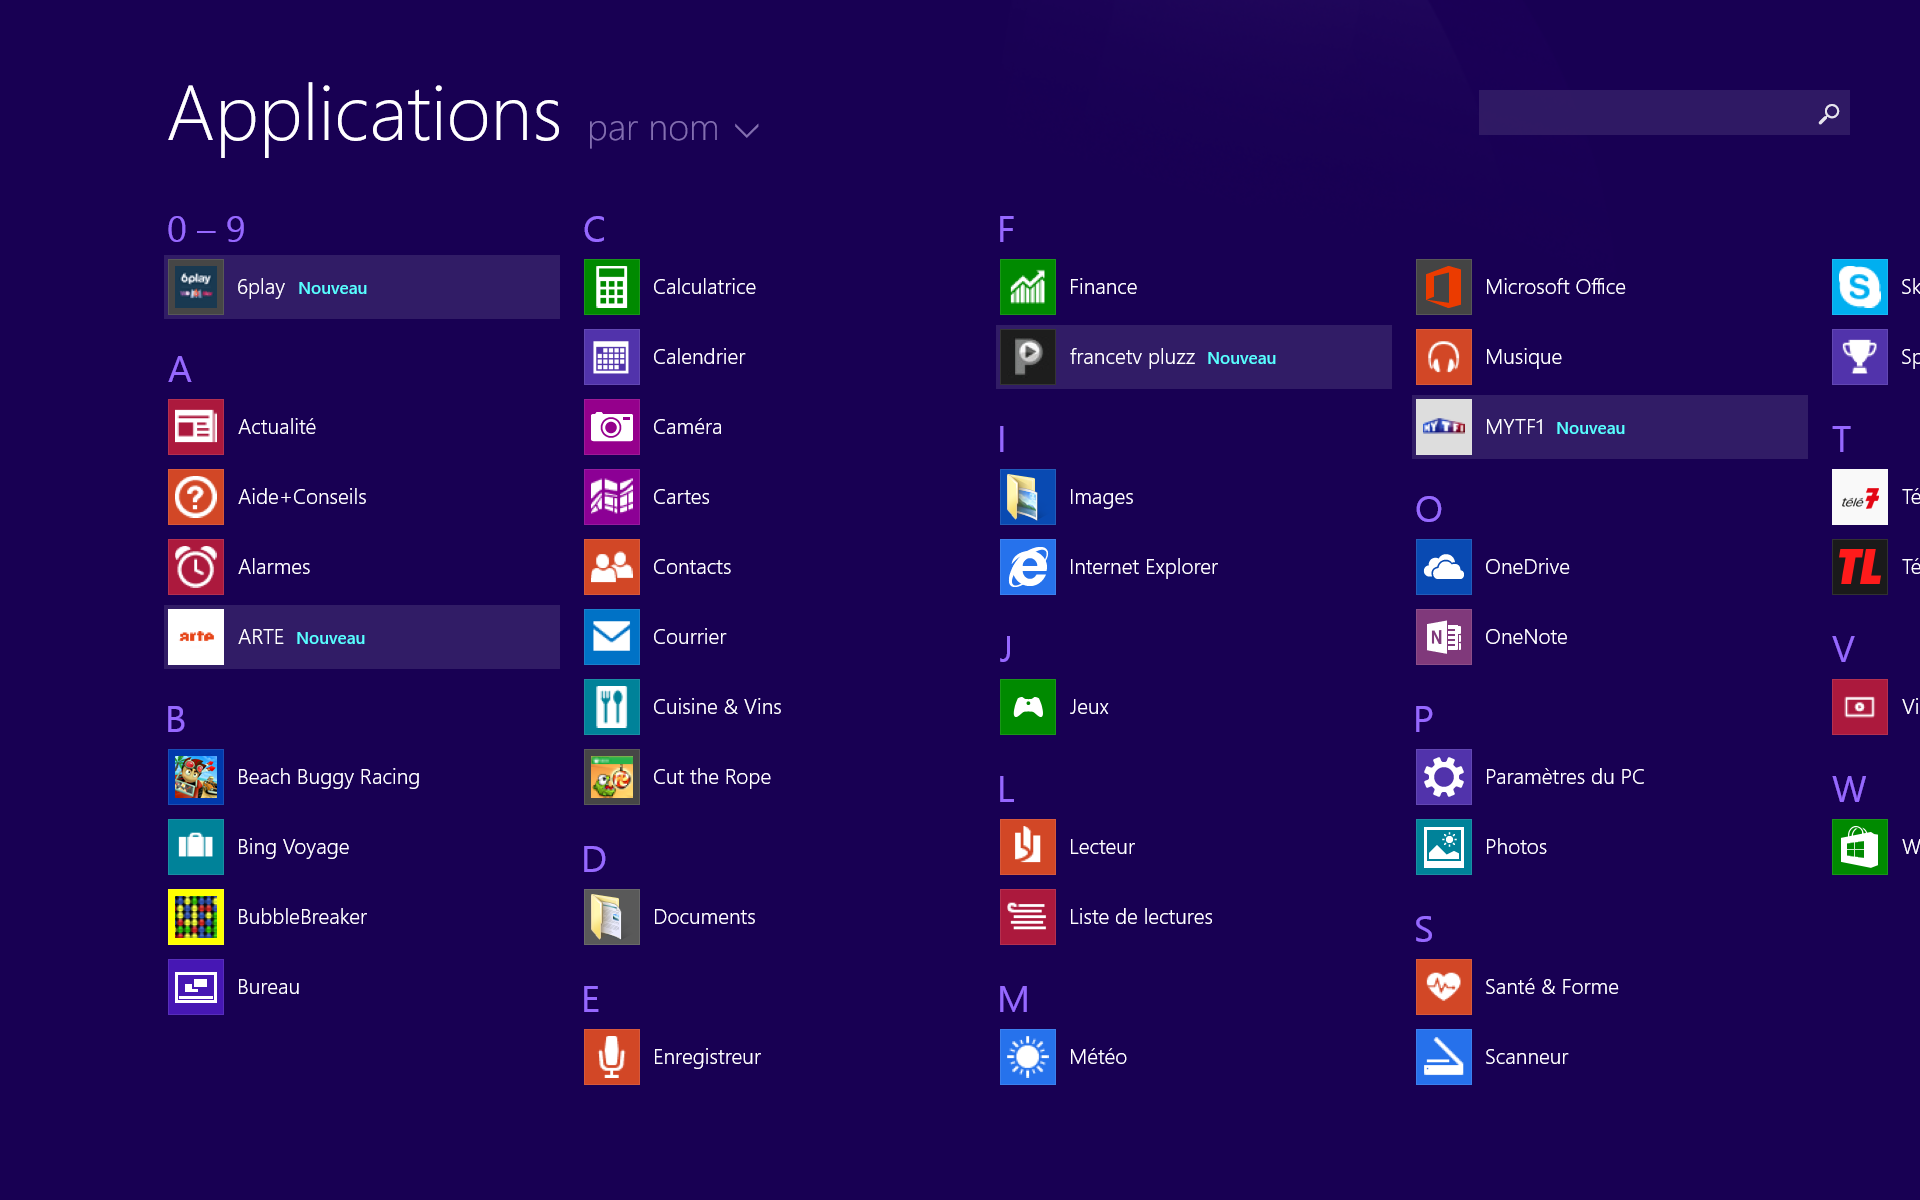Launch the OneNote icon
1920x1200 pixels.
pos(1444,637)
